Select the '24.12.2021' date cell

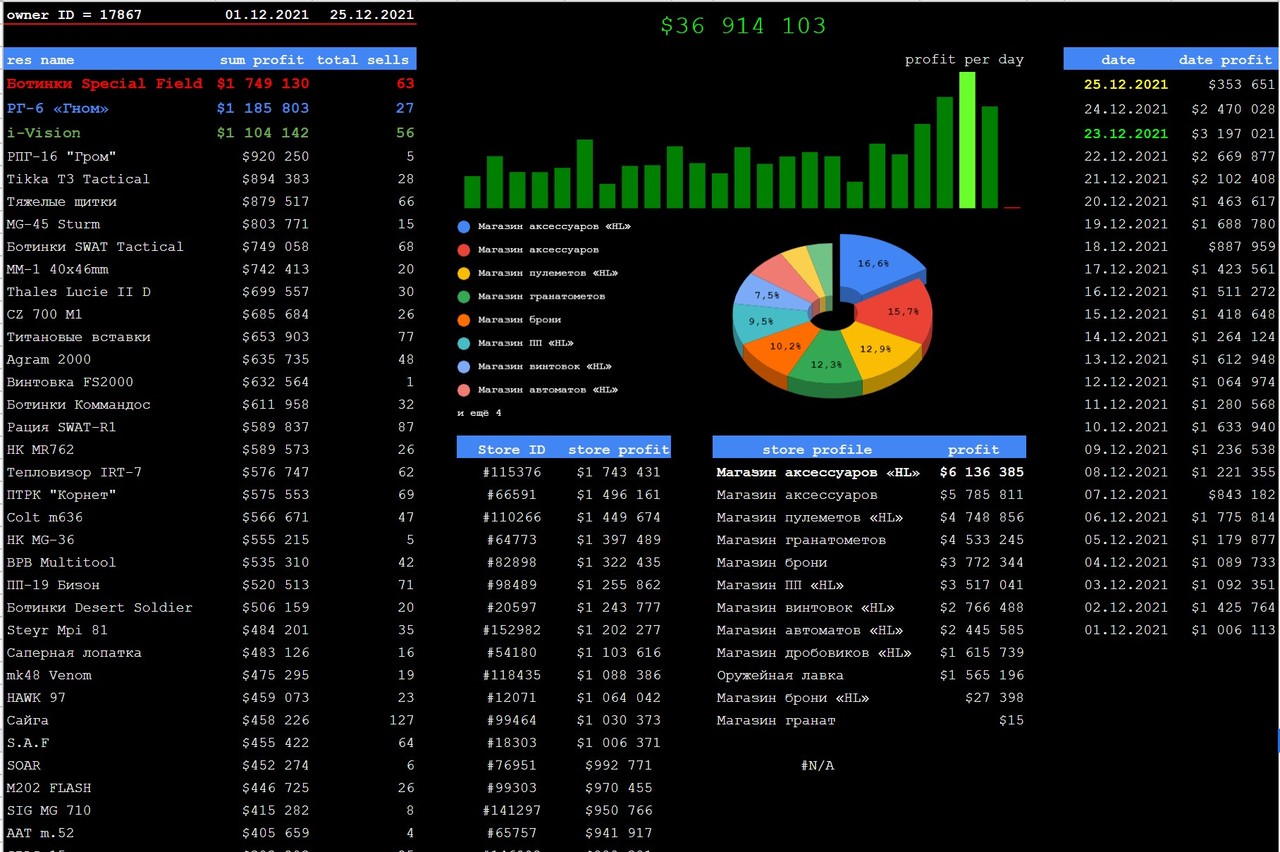[x=1126, y=109]
